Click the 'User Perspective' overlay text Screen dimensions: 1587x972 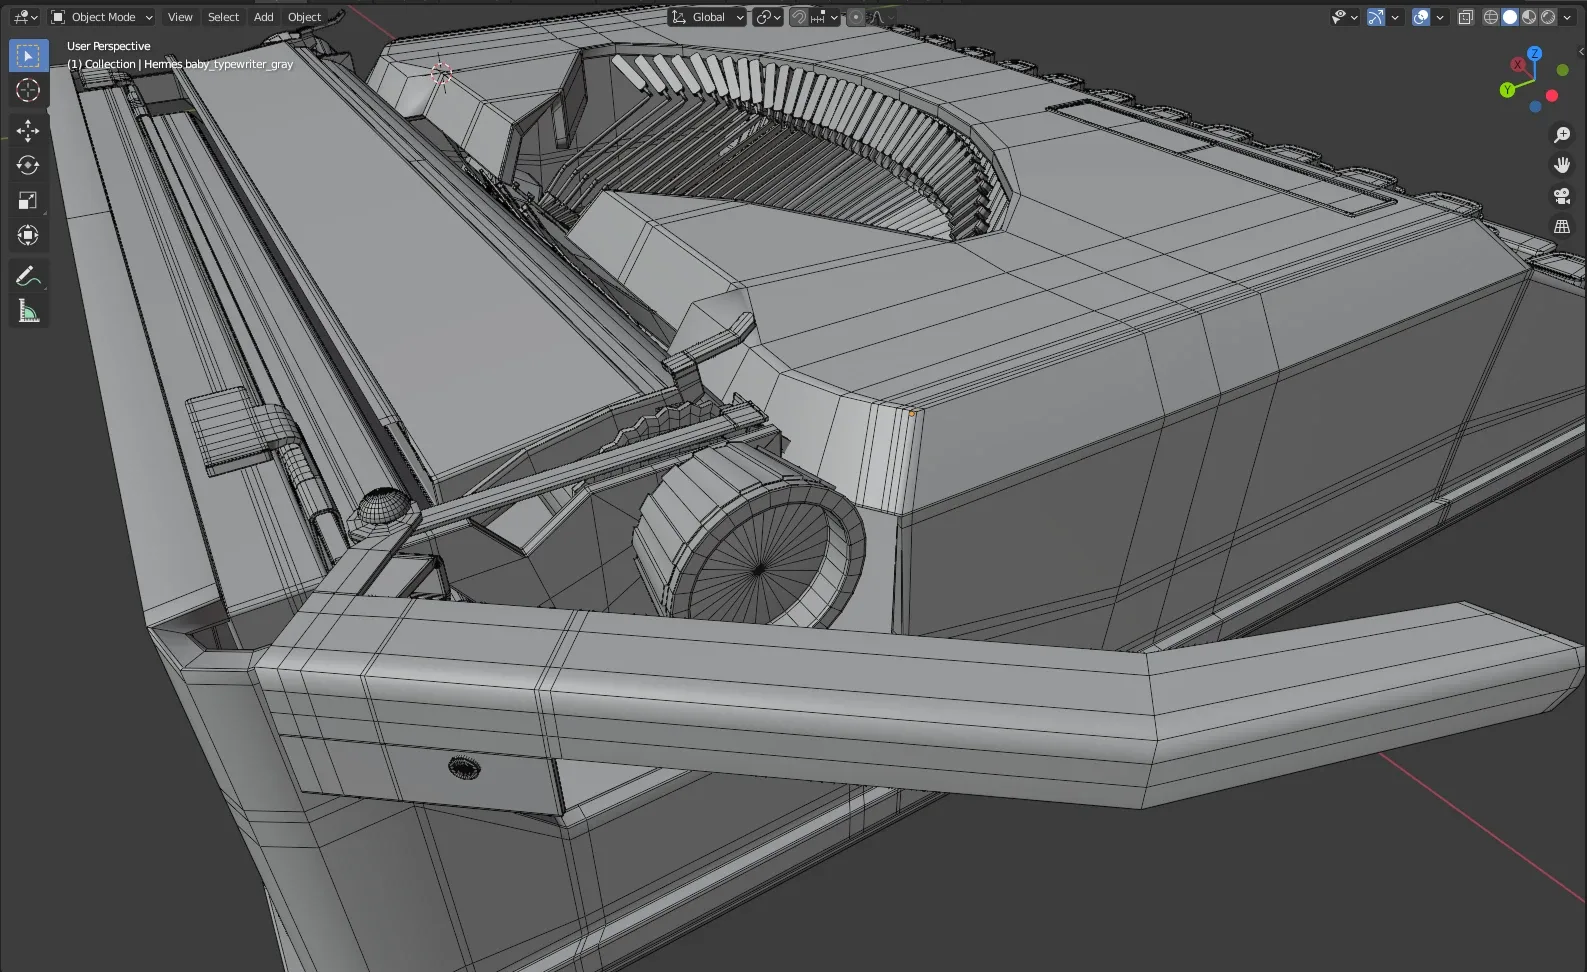[x=108, y=46]
